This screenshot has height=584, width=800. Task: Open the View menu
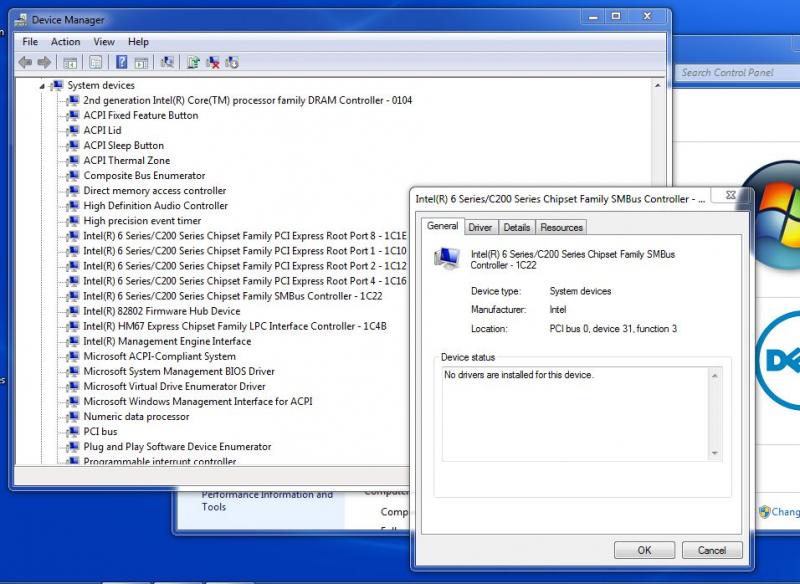(x=104, y=42)
